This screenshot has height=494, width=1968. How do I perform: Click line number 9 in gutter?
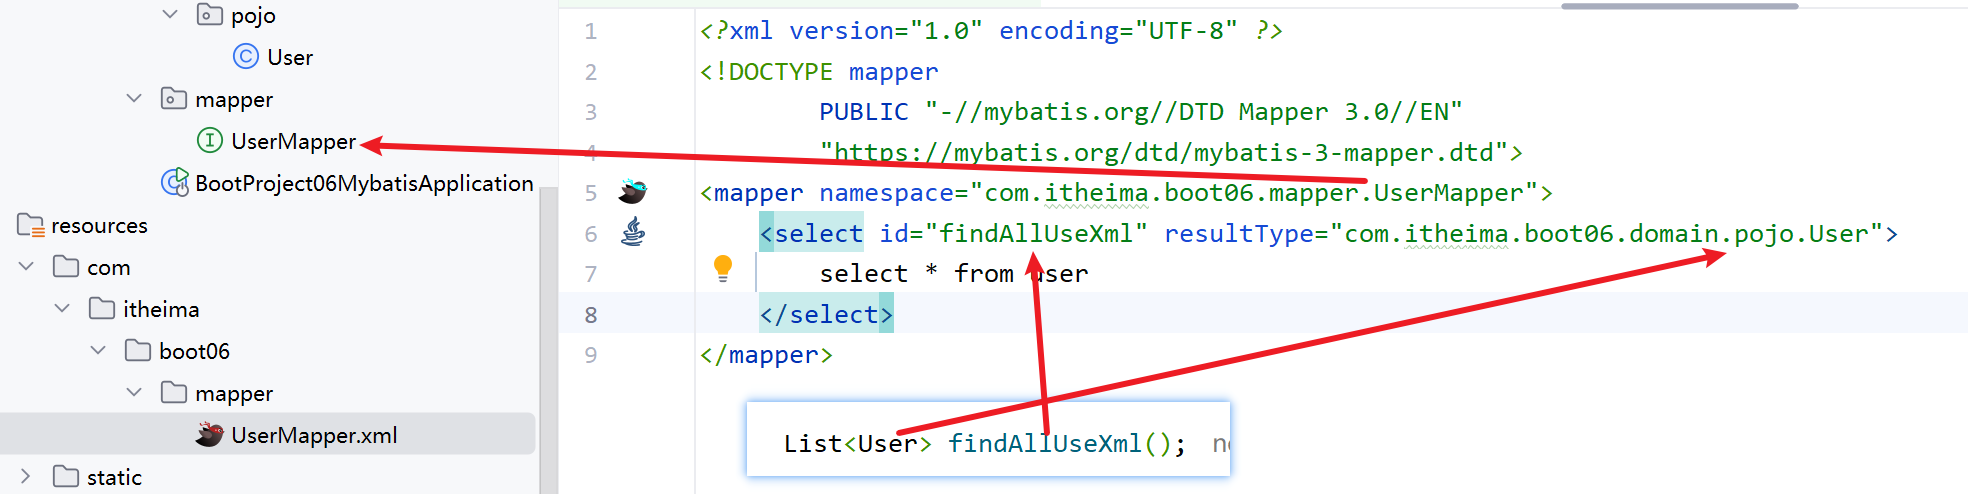coord(591,355)
